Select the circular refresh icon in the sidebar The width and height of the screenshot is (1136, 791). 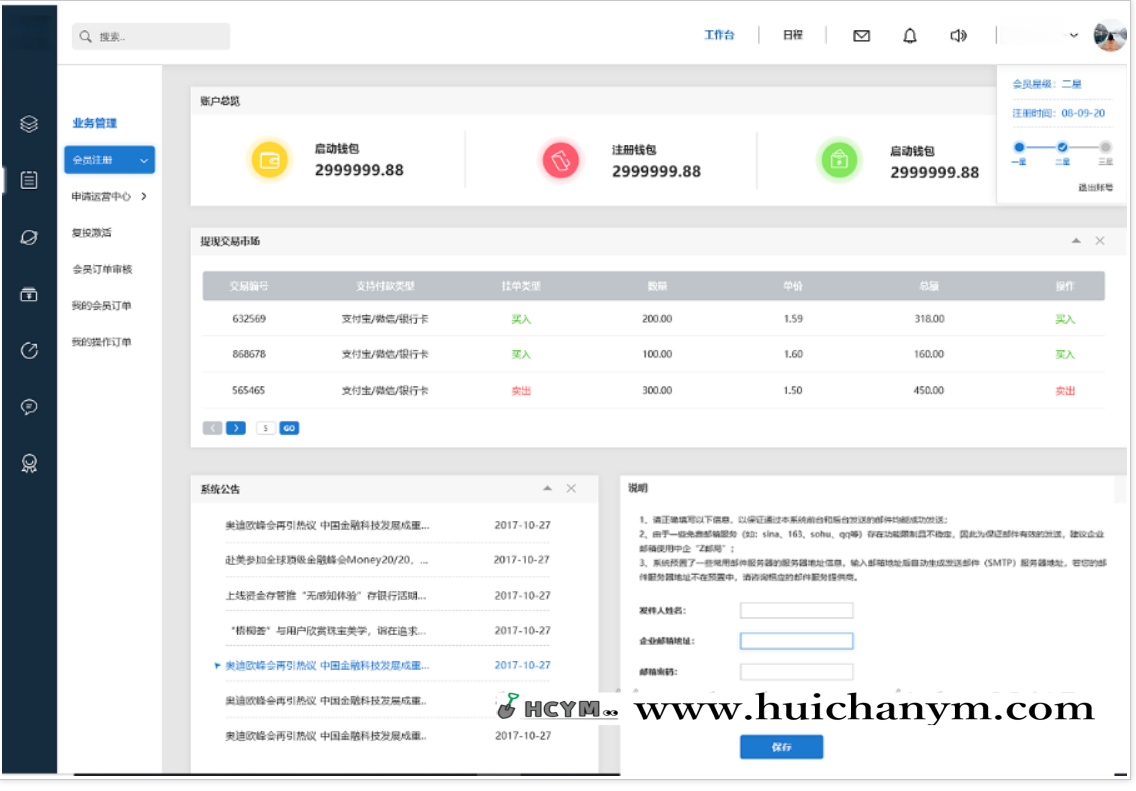click(x=29, y=351)
